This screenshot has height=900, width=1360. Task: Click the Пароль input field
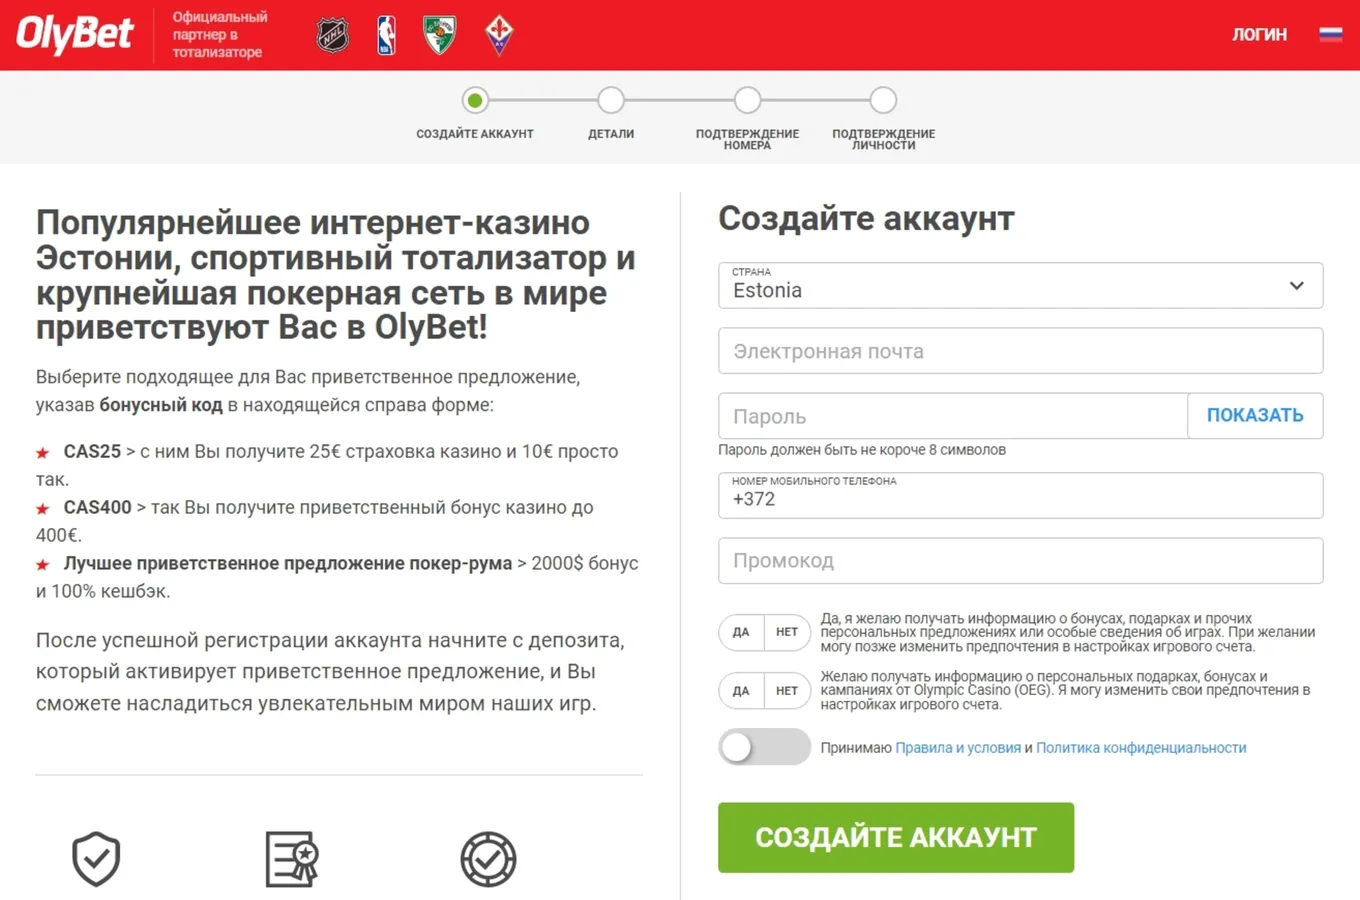(953, 416)
